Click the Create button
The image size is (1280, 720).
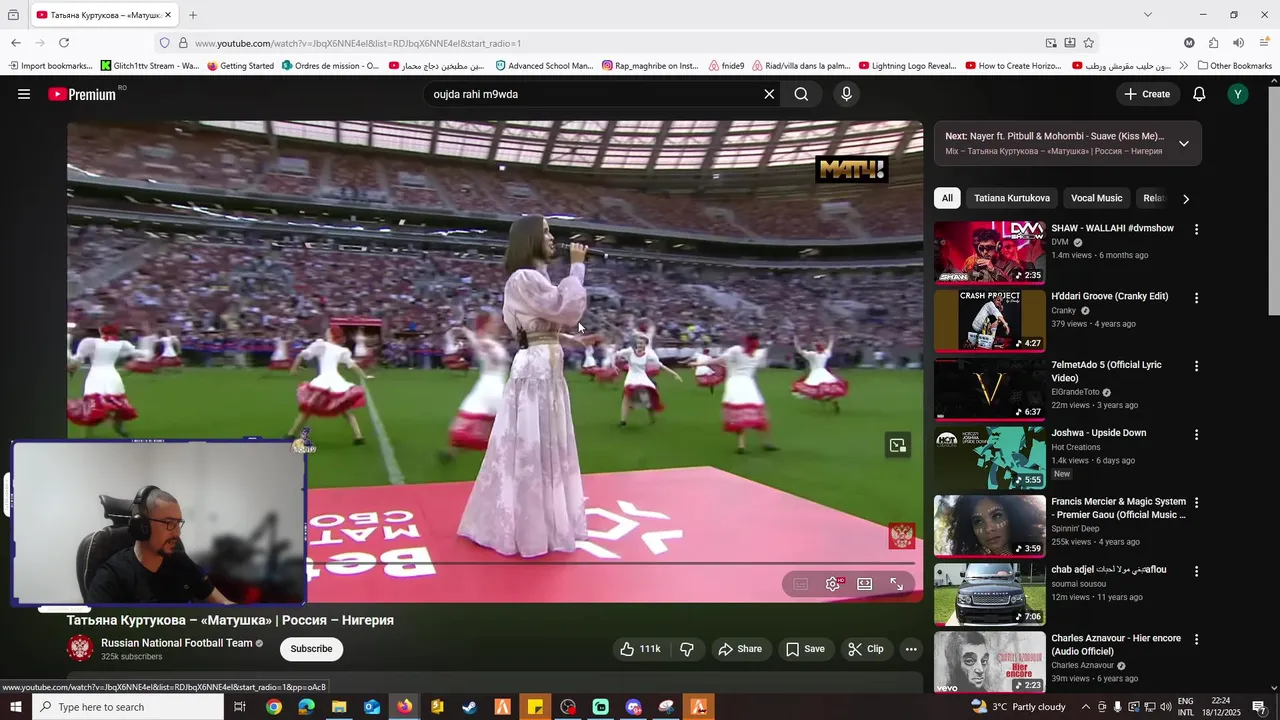(1147, 94)
